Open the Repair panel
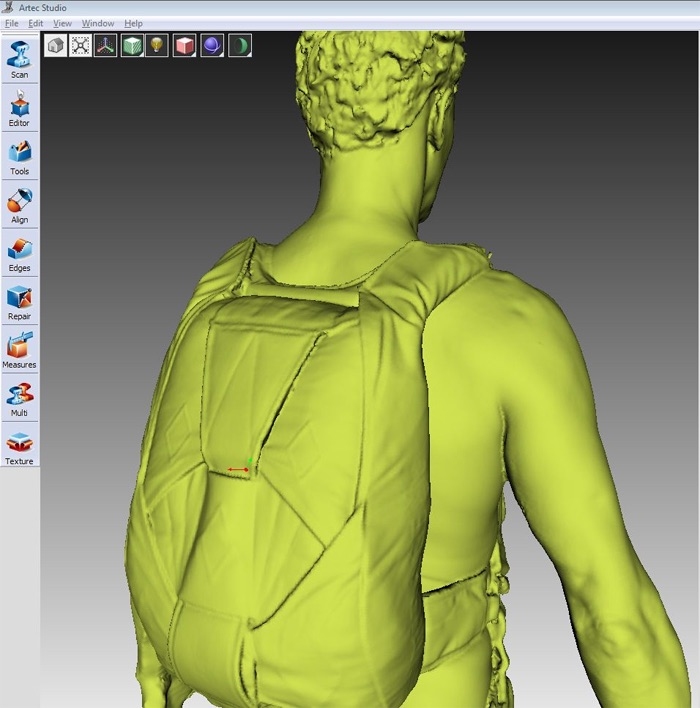 (19, 301)
